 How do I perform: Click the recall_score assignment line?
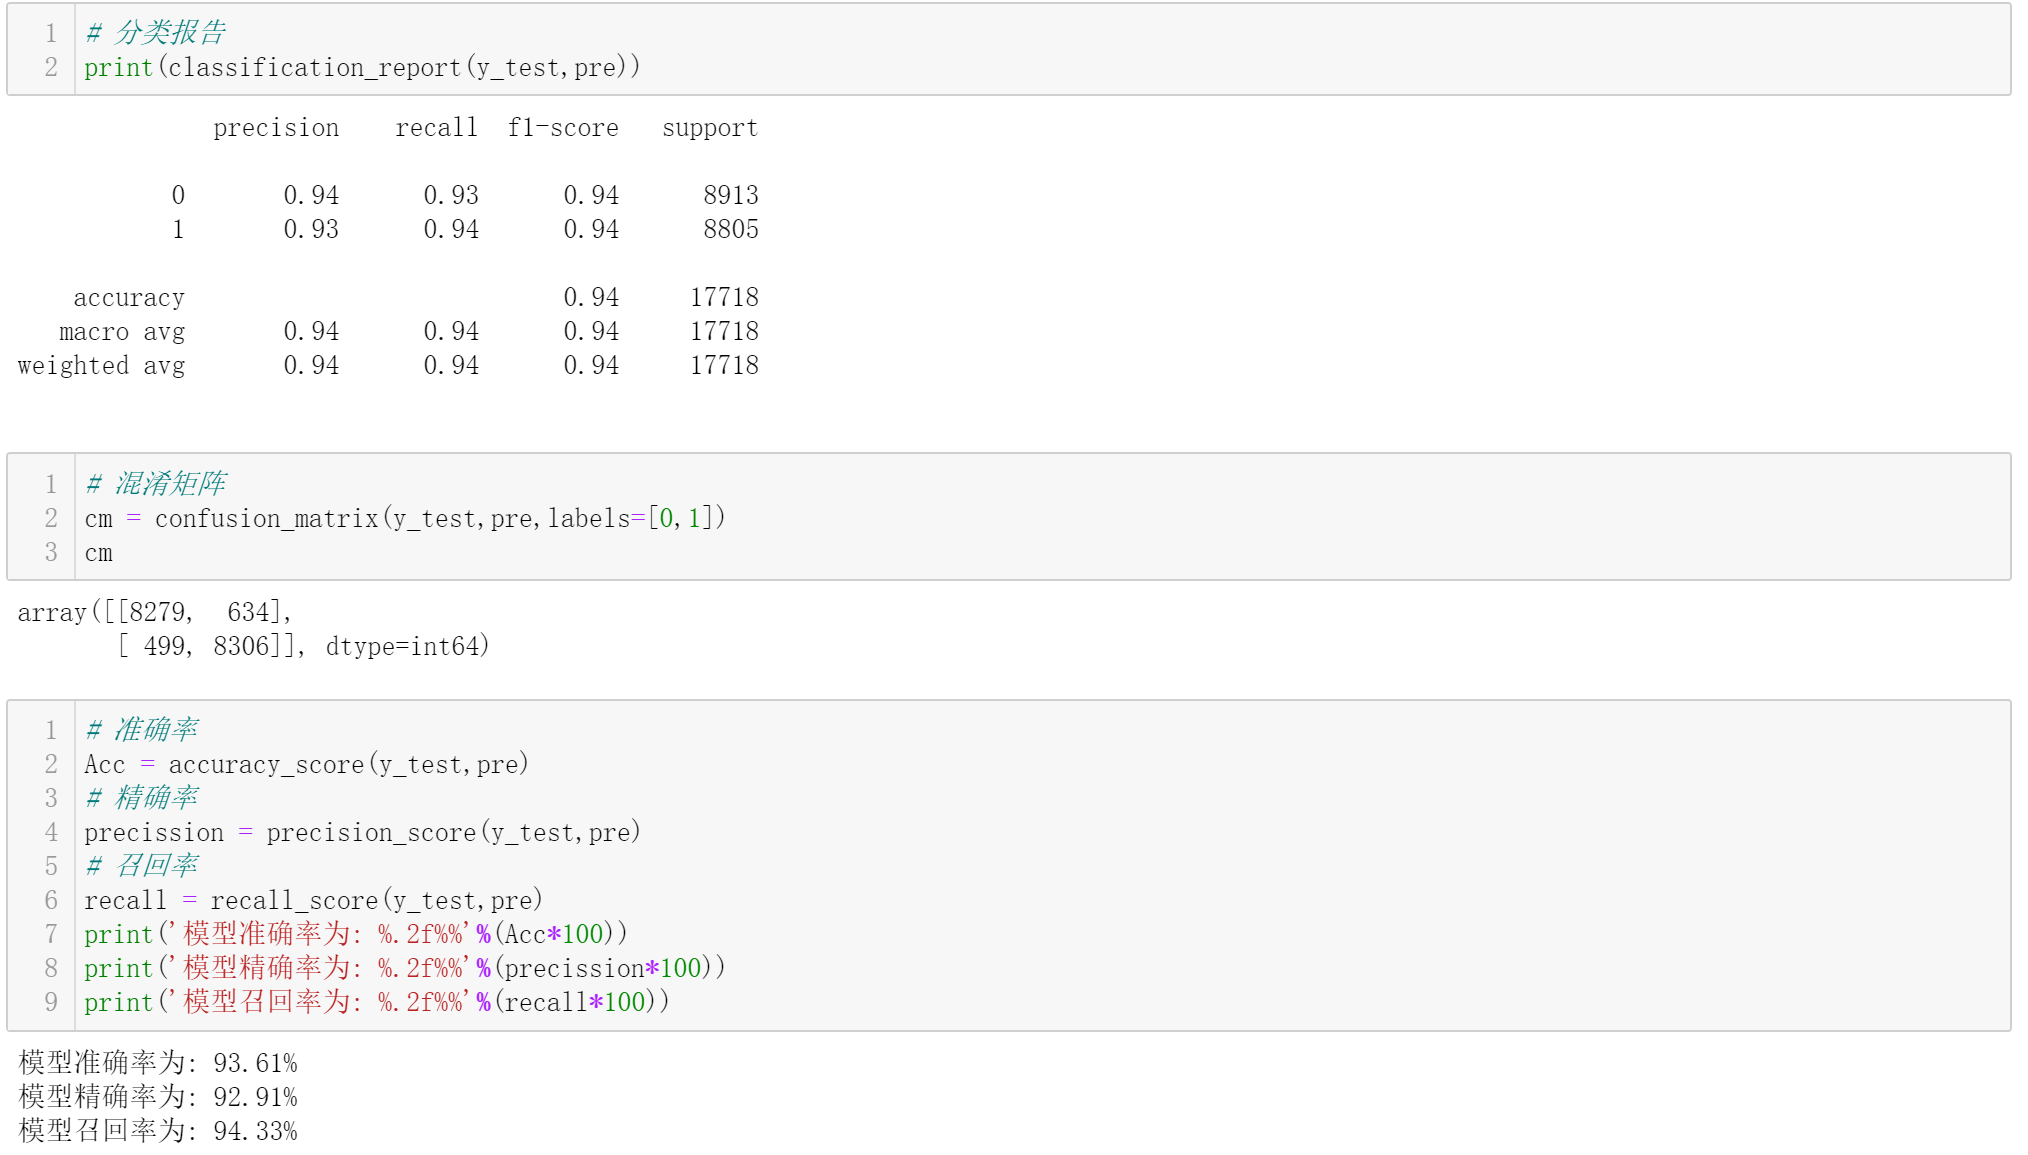tap(312, 901)
